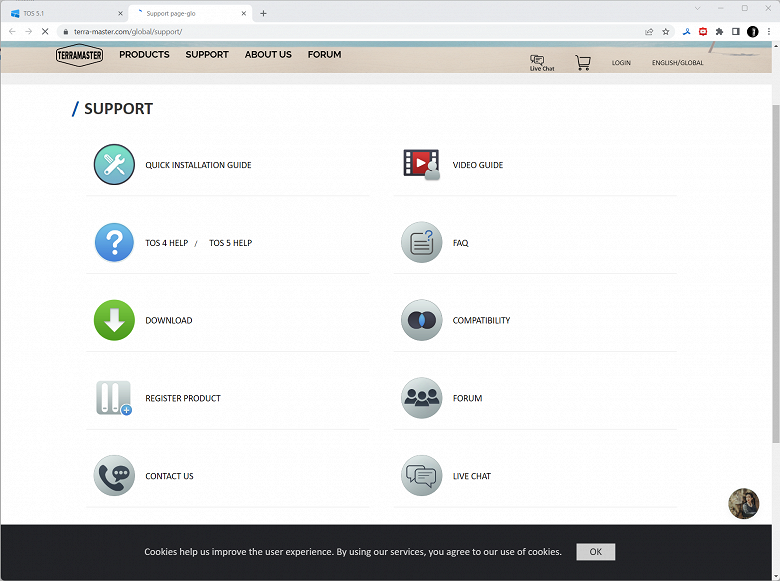The width and height of the screenshot is (780, 581).
Task: Open the Forum people group icon
Action: click(421, 398)
